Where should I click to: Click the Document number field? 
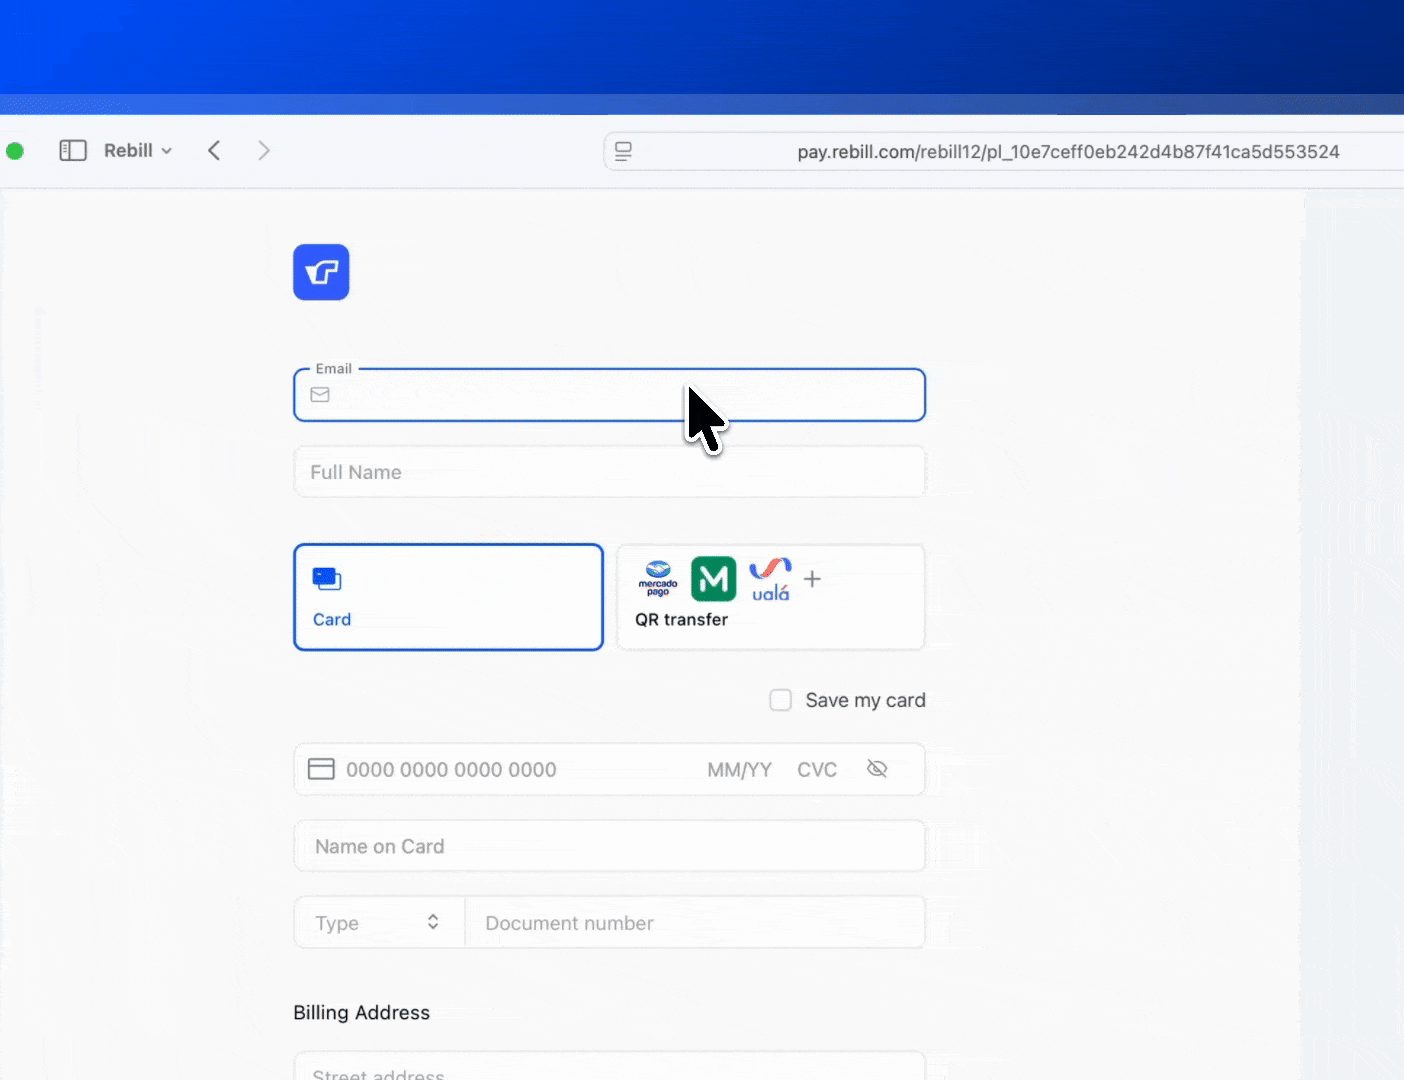pyautogui.click(x=694, y=923)
